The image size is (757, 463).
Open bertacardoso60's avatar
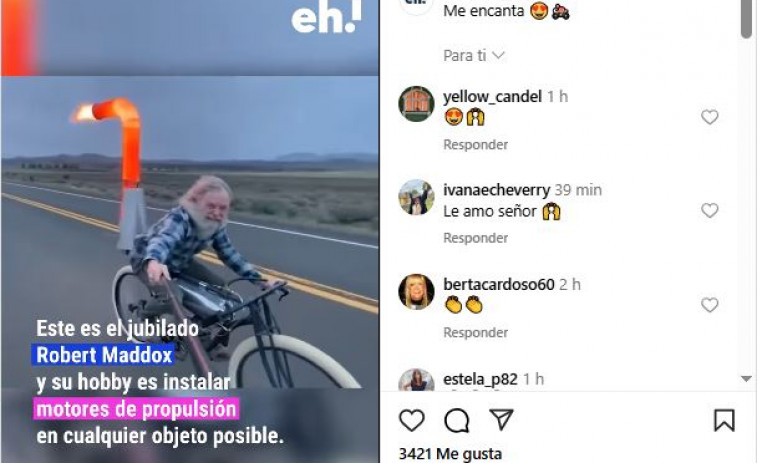416,292
